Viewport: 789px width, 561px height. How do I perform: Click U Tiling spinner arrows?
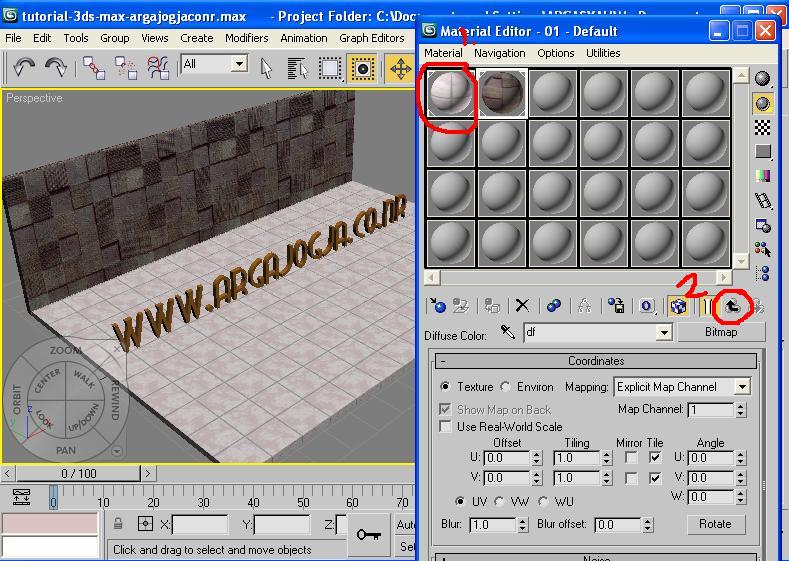point(606,458)
